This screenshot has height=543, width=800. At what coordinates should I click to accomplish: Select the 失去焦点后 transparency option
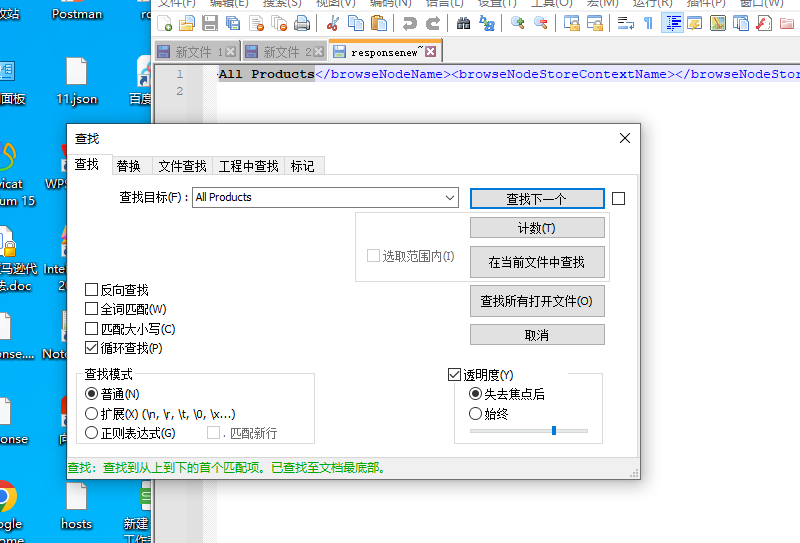475,394
